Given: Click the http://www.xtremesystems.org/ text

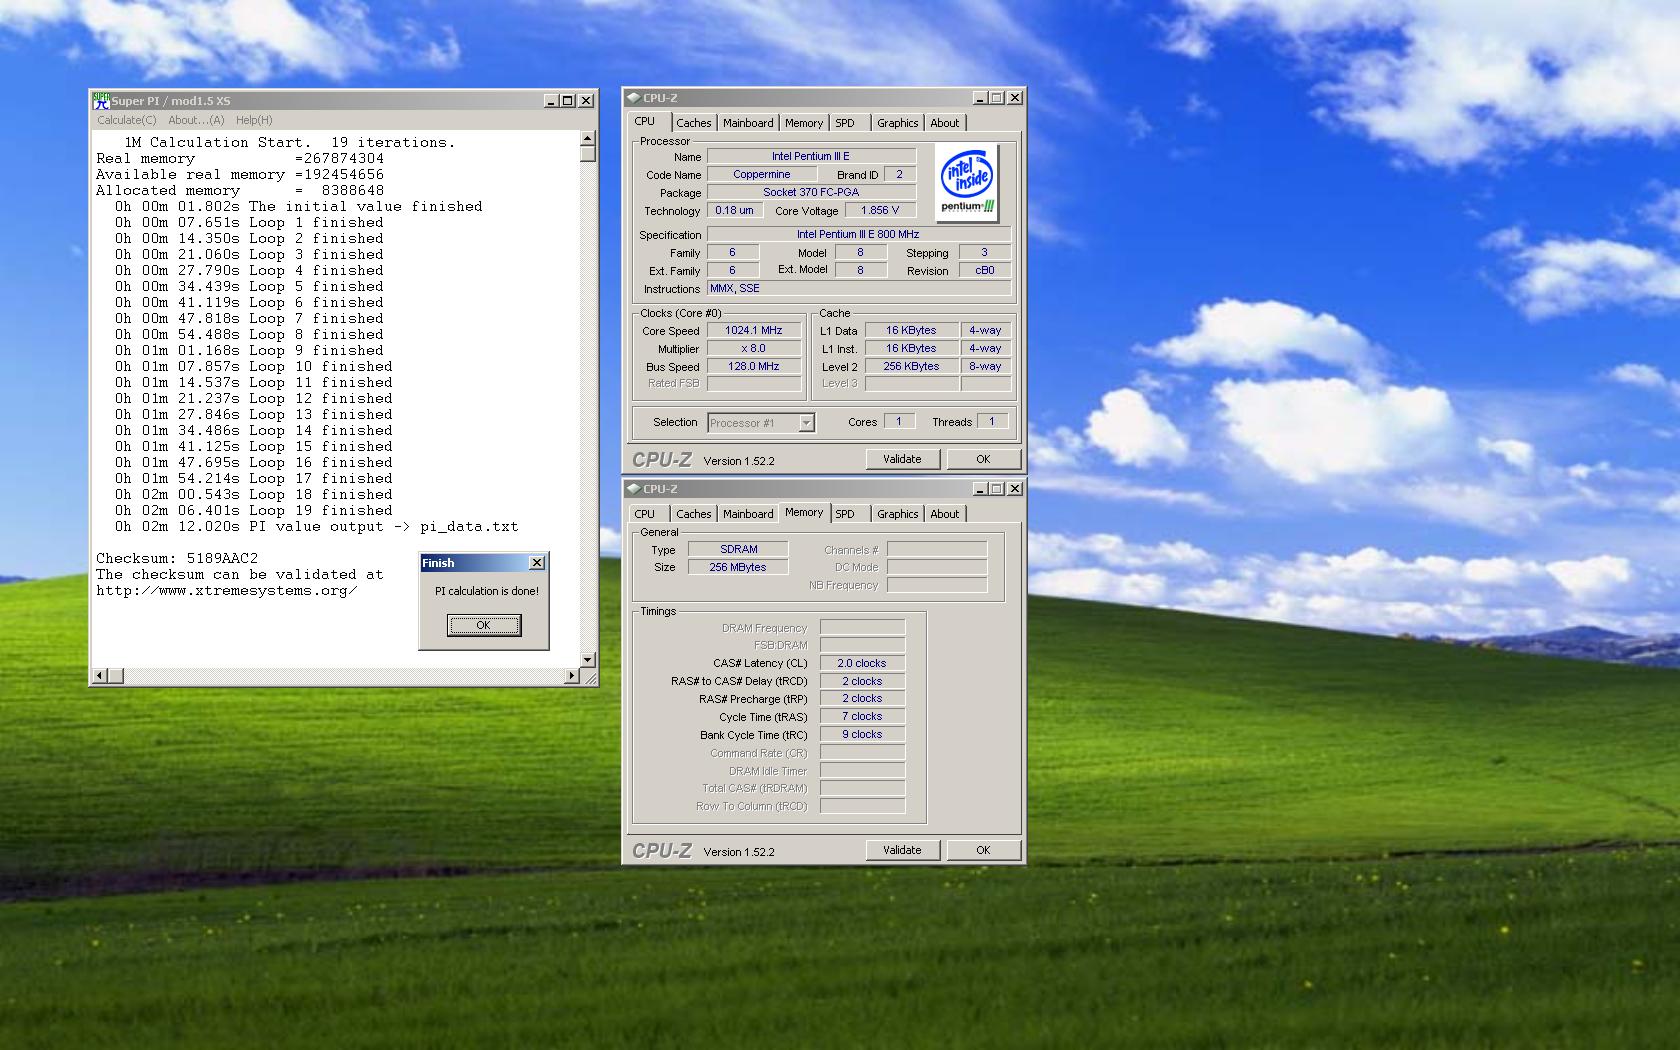Looking at the screenshot, I should pos(226,590).
